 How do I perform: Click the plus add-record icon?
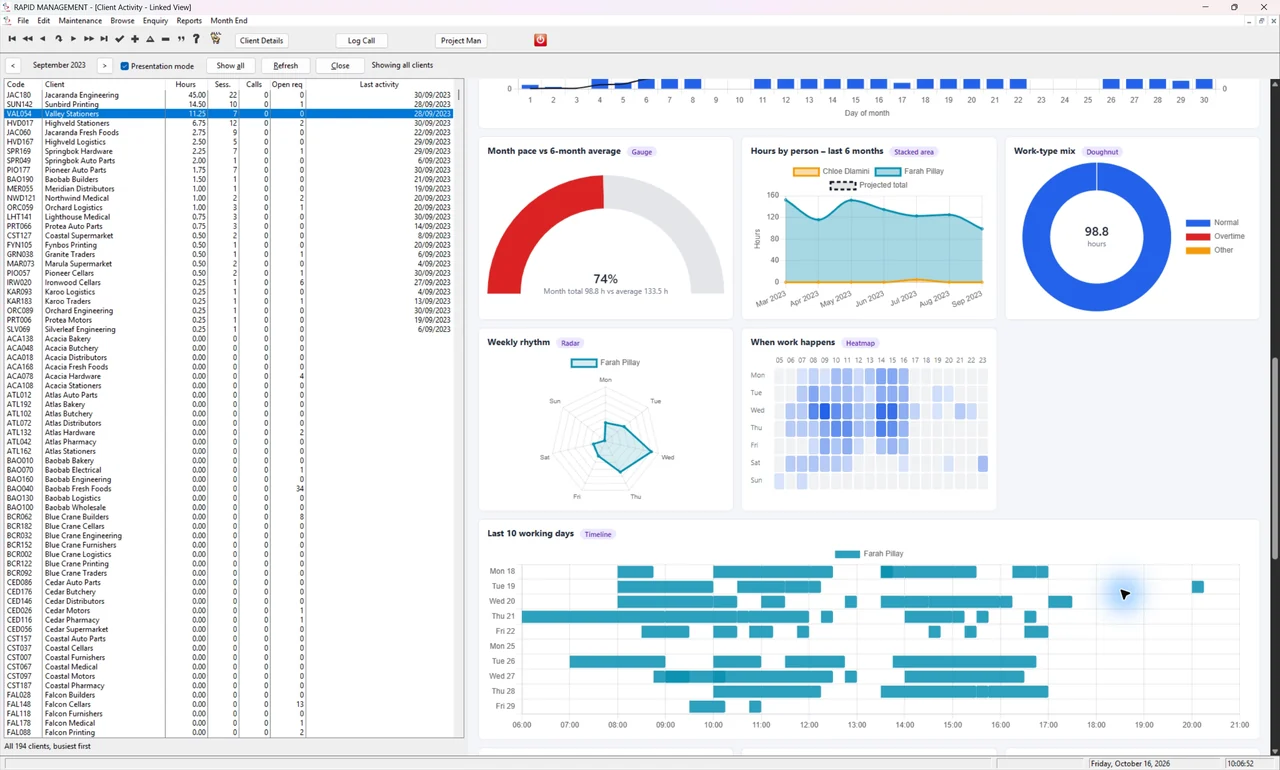point(135,40)
